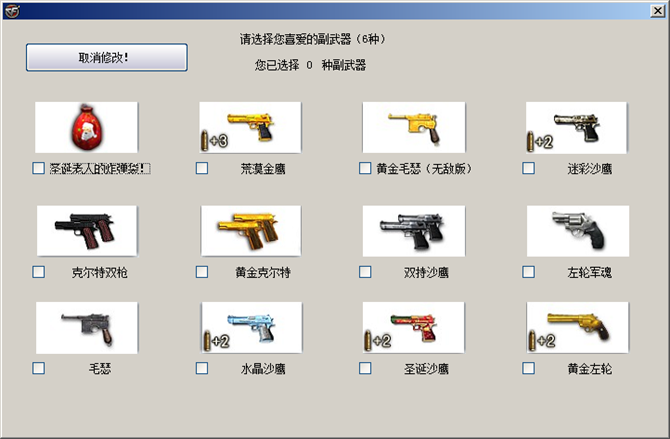Select the Santa bomb bag image
The width and height of the screenshot is (670, 439).
(86, 127)
